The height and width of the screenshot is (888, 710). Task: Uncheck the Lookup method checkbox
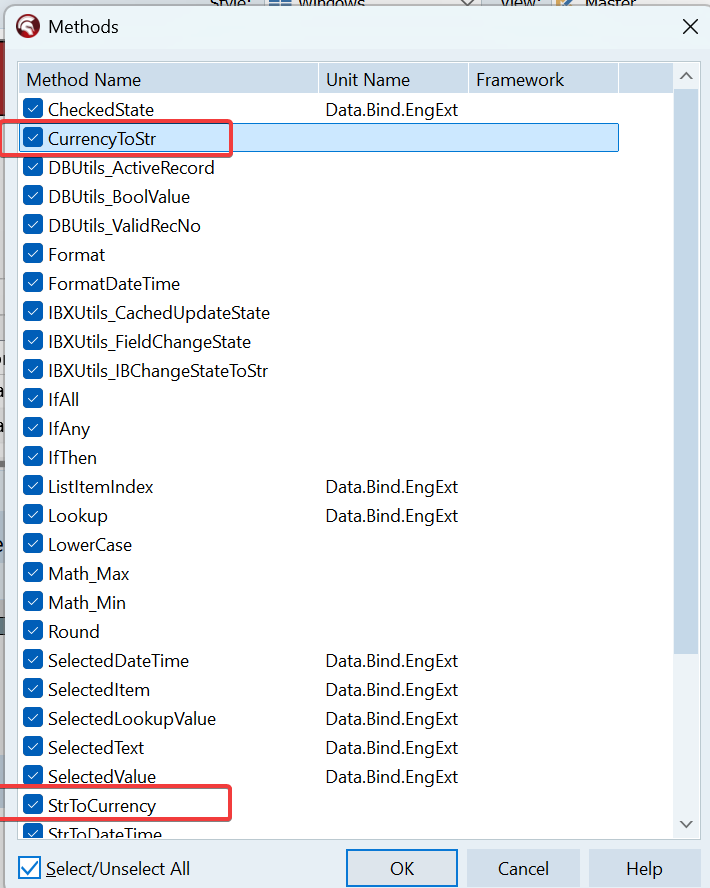pos(33,516)
